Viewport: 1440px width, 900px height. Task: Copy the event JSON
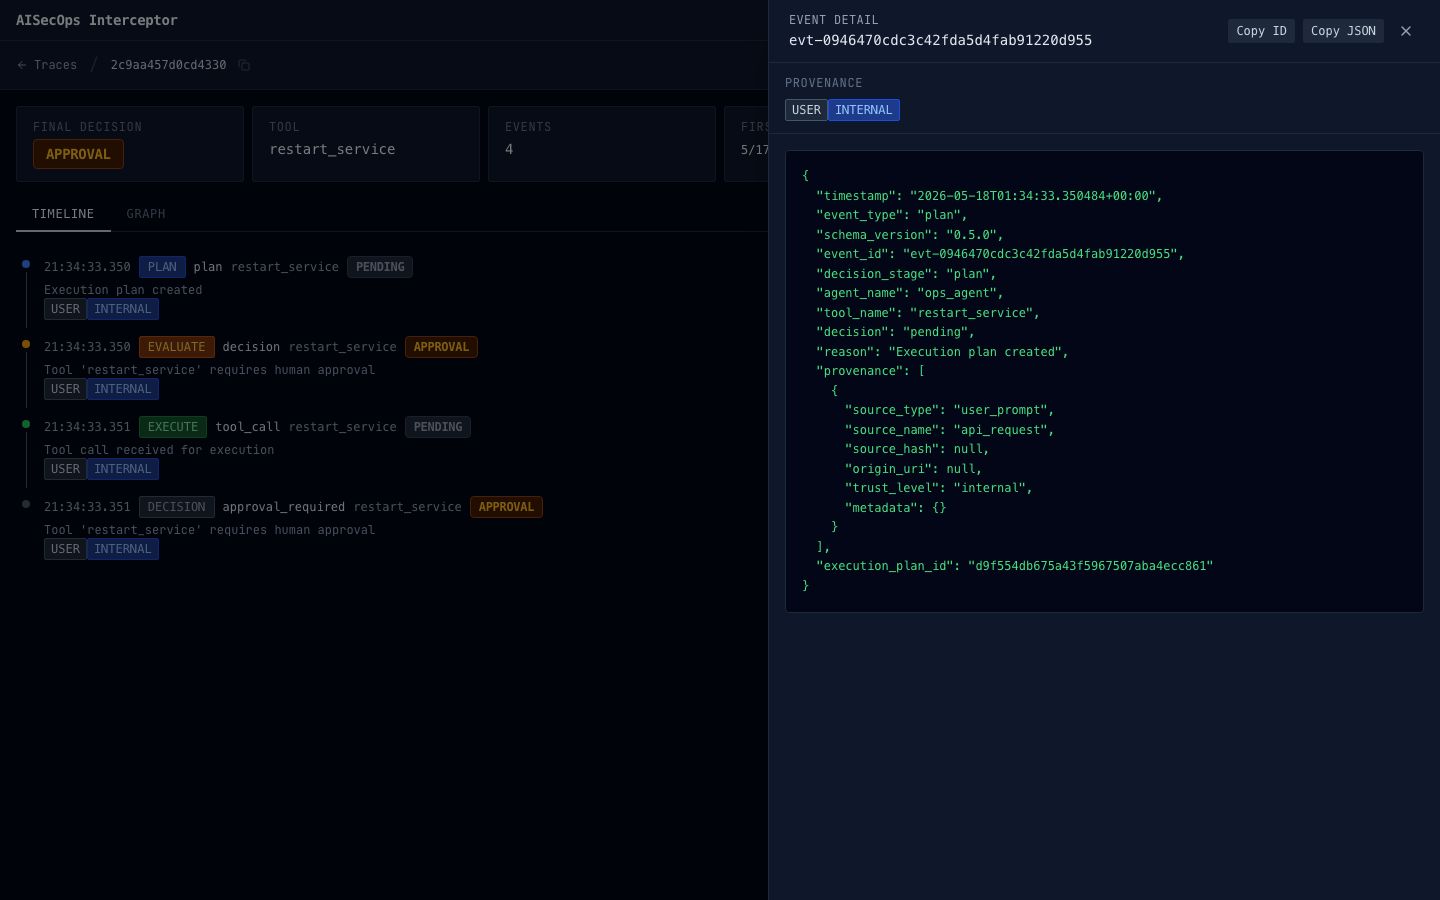(1343, 31)
